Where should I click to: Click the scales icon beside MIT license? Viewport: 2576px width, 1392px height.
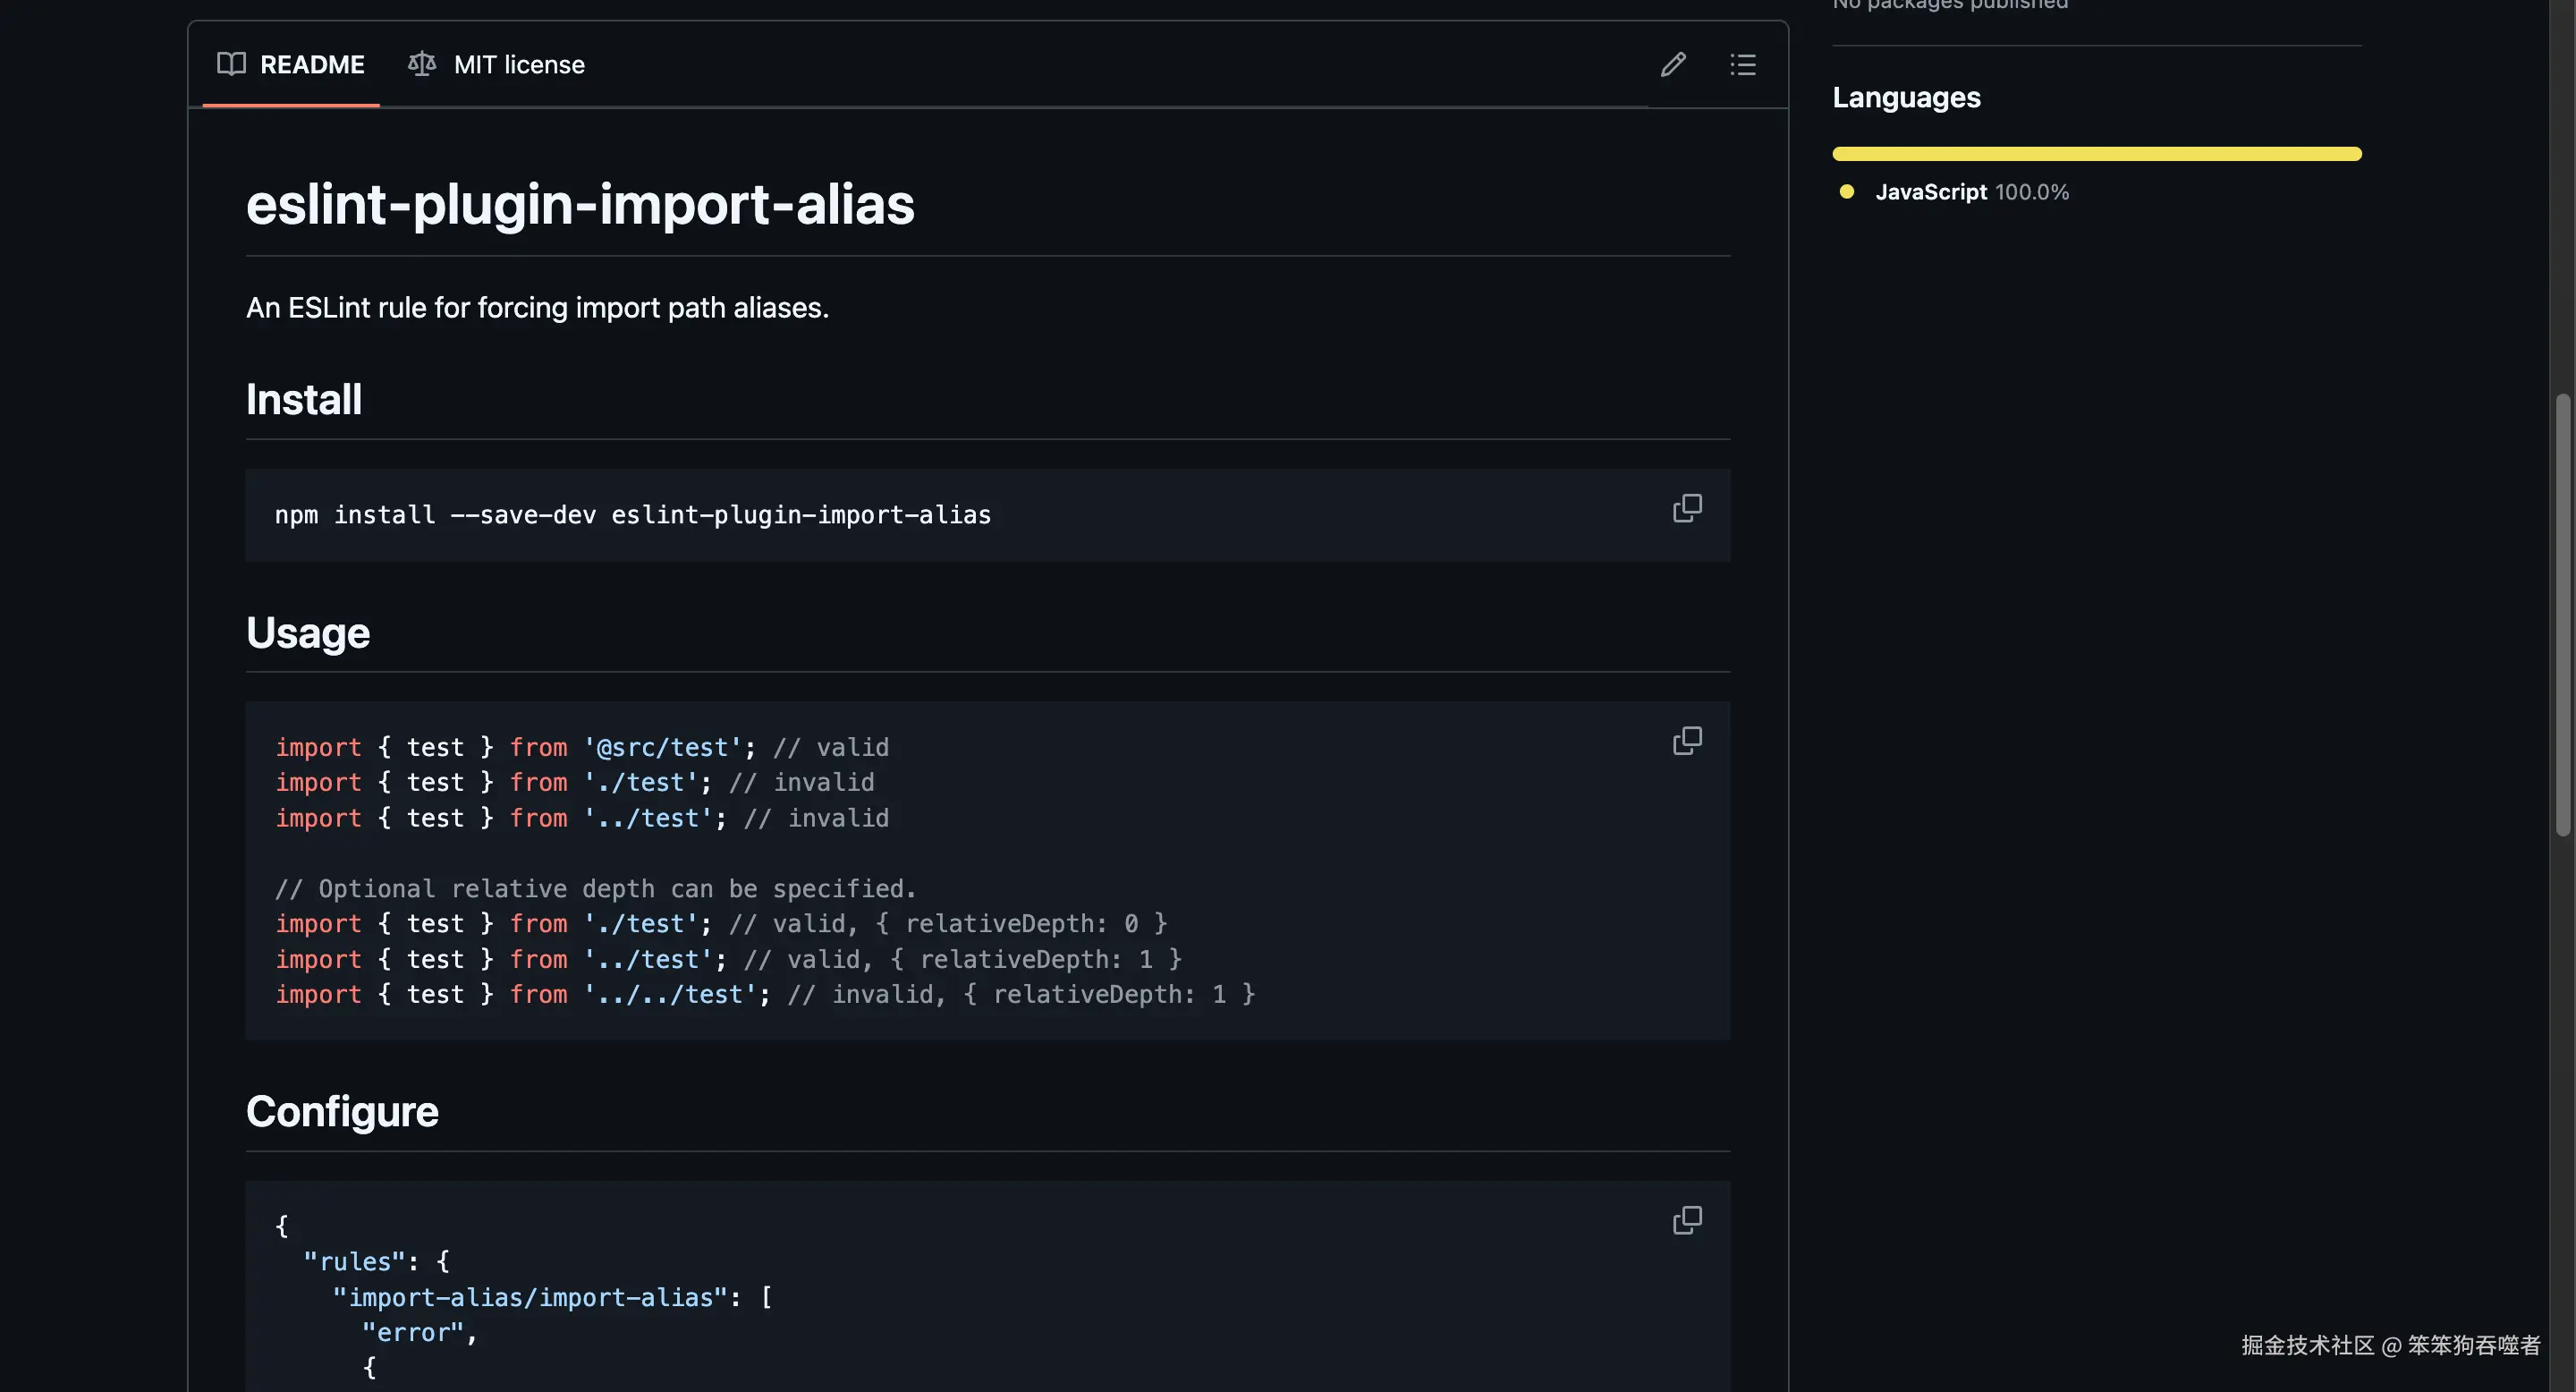pos(422,64)
